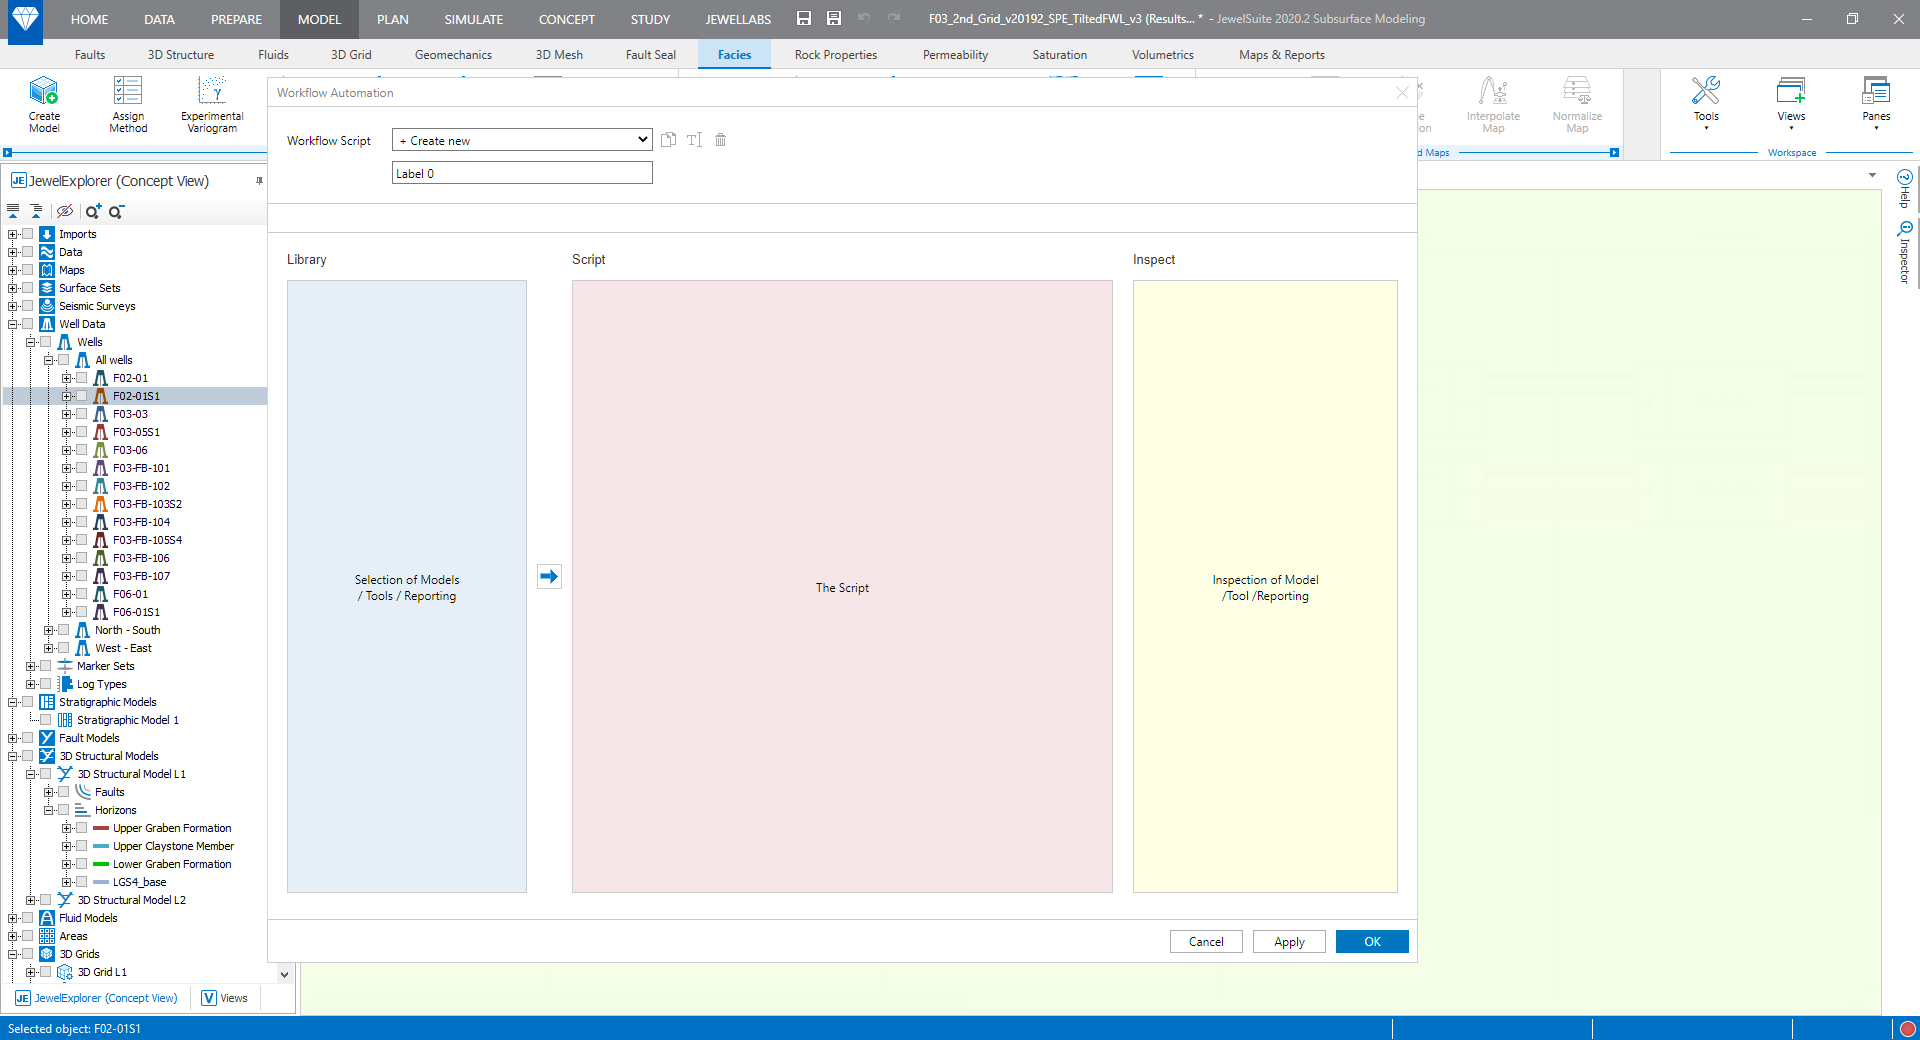Click the Upper Claystone Member cyan swatch
This screenshot has width=1920, height=1040.
101,846
